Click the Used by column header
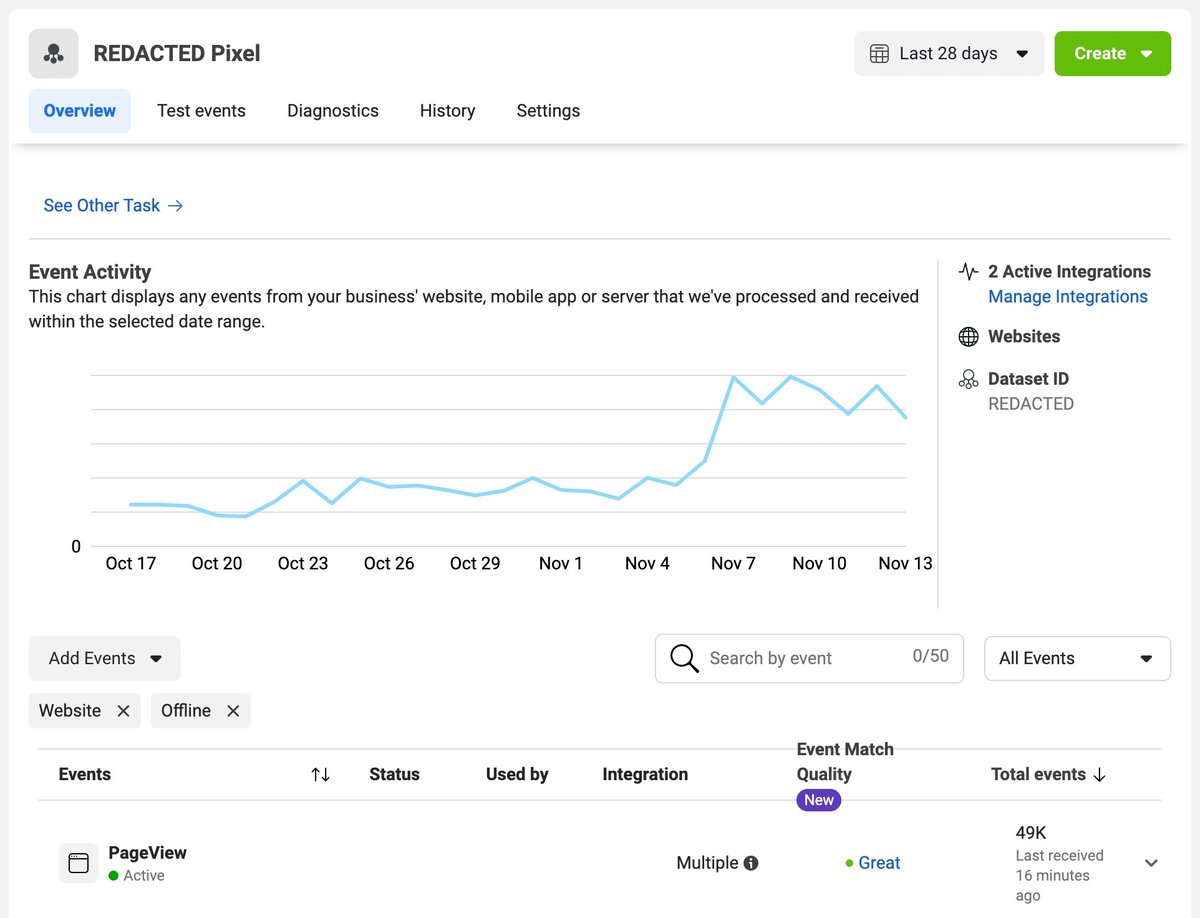Image resolution: width=1200 pixels, height=918 pixels. click(x=517, y=774)
